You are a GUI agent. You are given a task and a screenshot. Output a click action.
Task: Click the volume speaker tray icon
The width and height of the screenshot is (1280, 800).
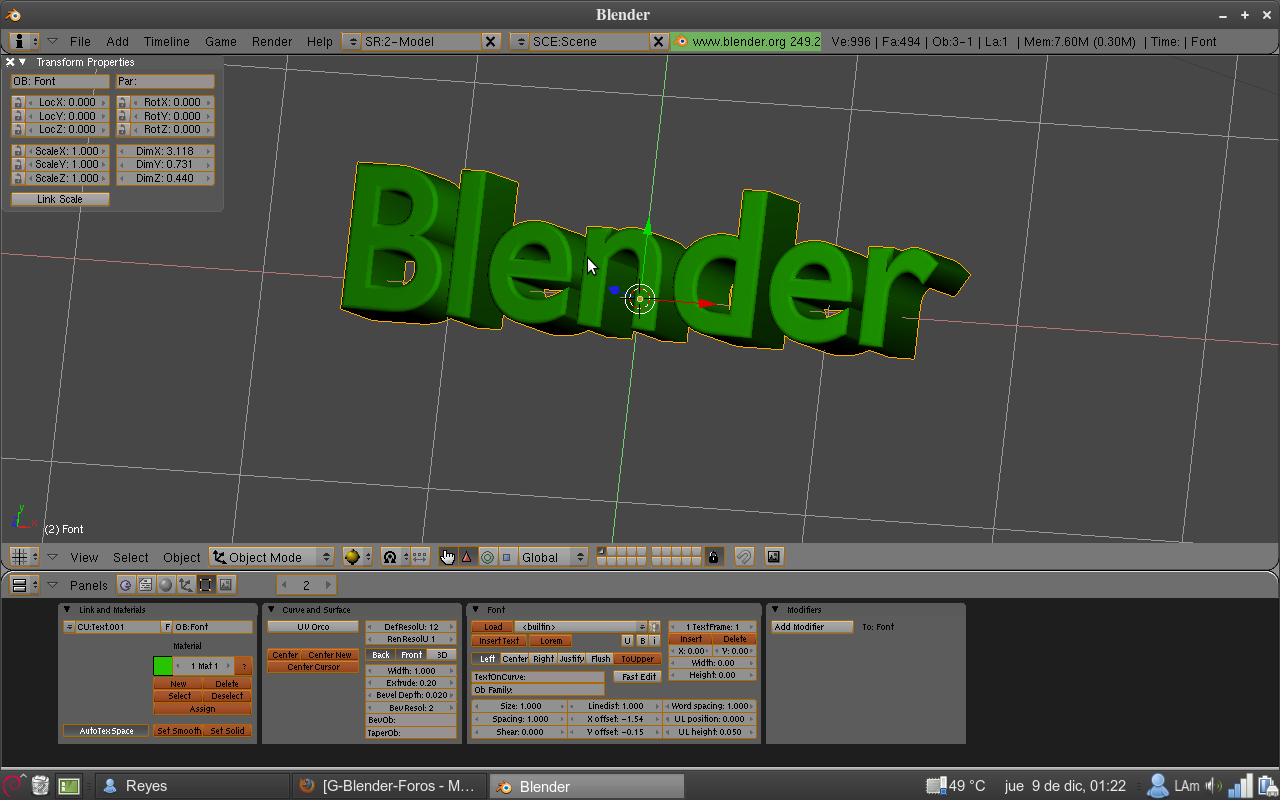click(1214, 786)
